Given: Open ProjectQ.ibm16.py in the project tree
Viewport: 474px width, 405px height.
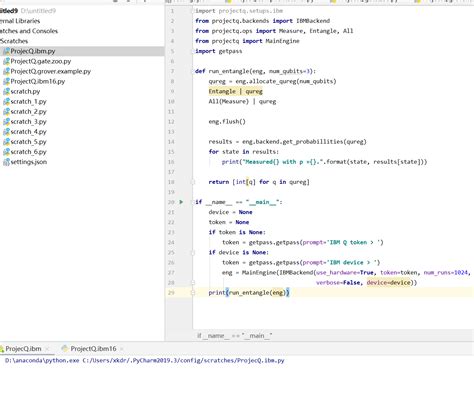Looking at the screenshot, I should pyautogui.click(x=38, y=81).
